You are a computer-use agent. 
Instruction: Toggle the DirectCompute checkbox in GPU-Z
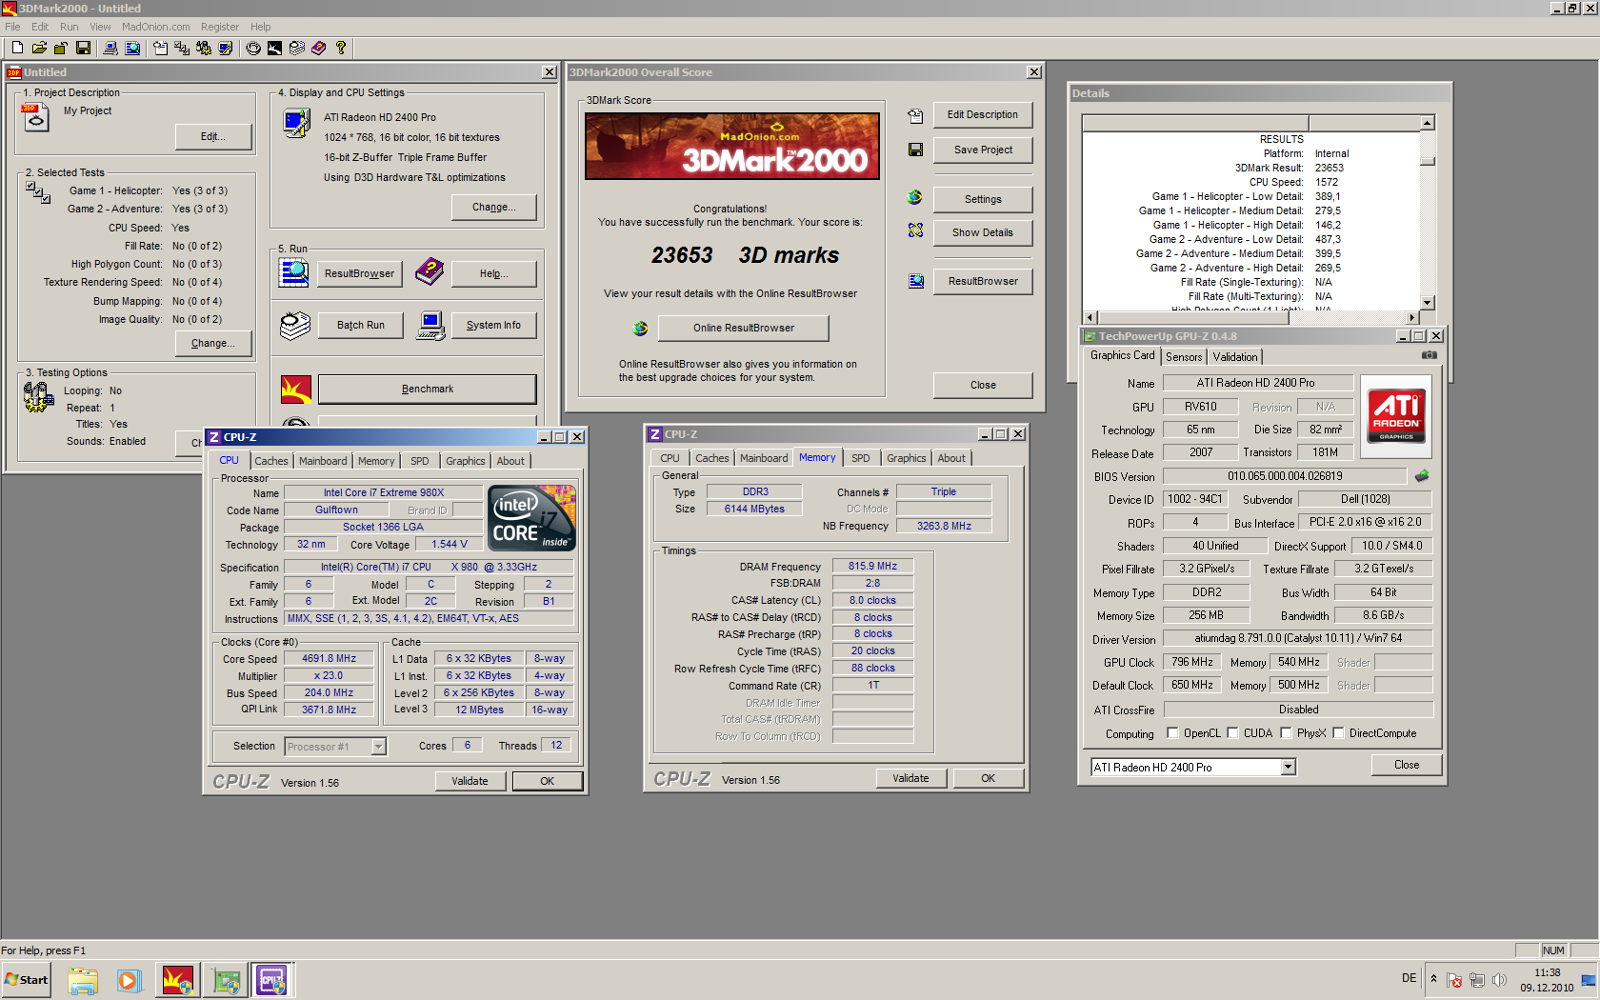point(1338,733)
